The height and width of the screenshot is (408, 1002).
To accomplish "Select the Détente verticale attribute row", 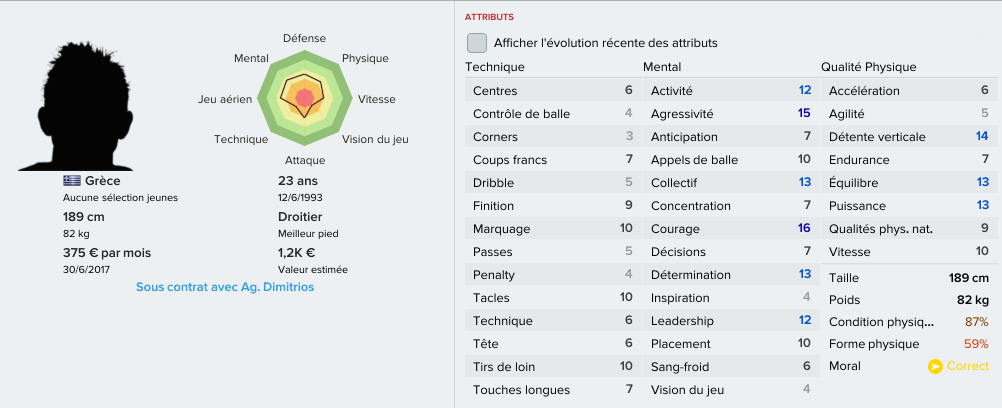I will click(909, 137).
